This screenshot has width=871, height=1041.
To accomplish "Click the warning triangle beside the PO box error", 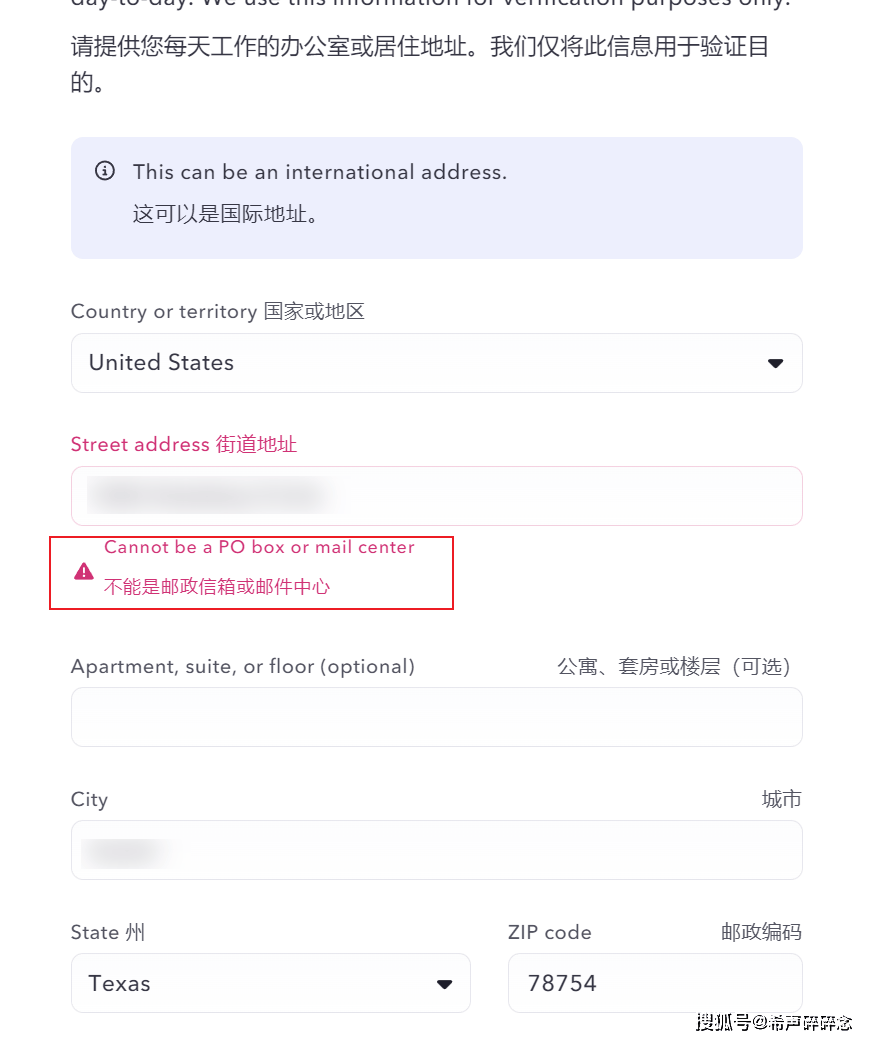I will 84,571.
